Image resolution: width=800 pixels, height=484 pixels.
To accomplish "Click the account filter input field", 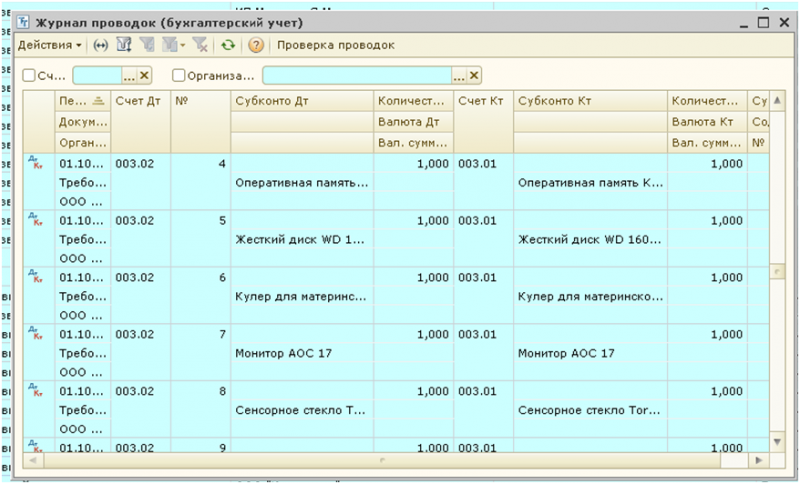I will pyautogui.click(x=97, y=76).
